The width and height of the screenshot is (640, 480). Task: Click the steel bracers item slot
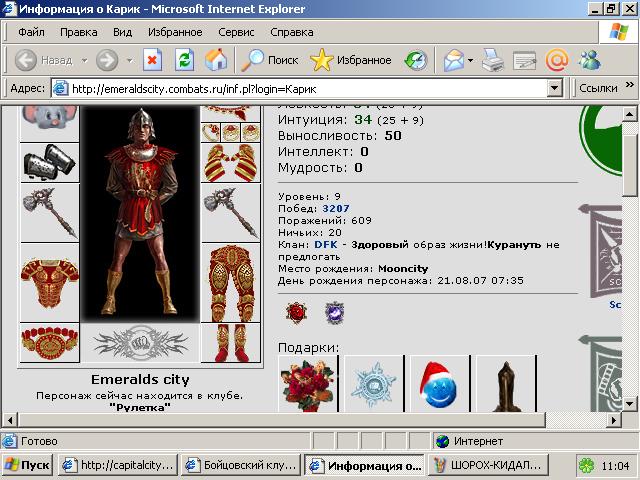pos(49,162)
